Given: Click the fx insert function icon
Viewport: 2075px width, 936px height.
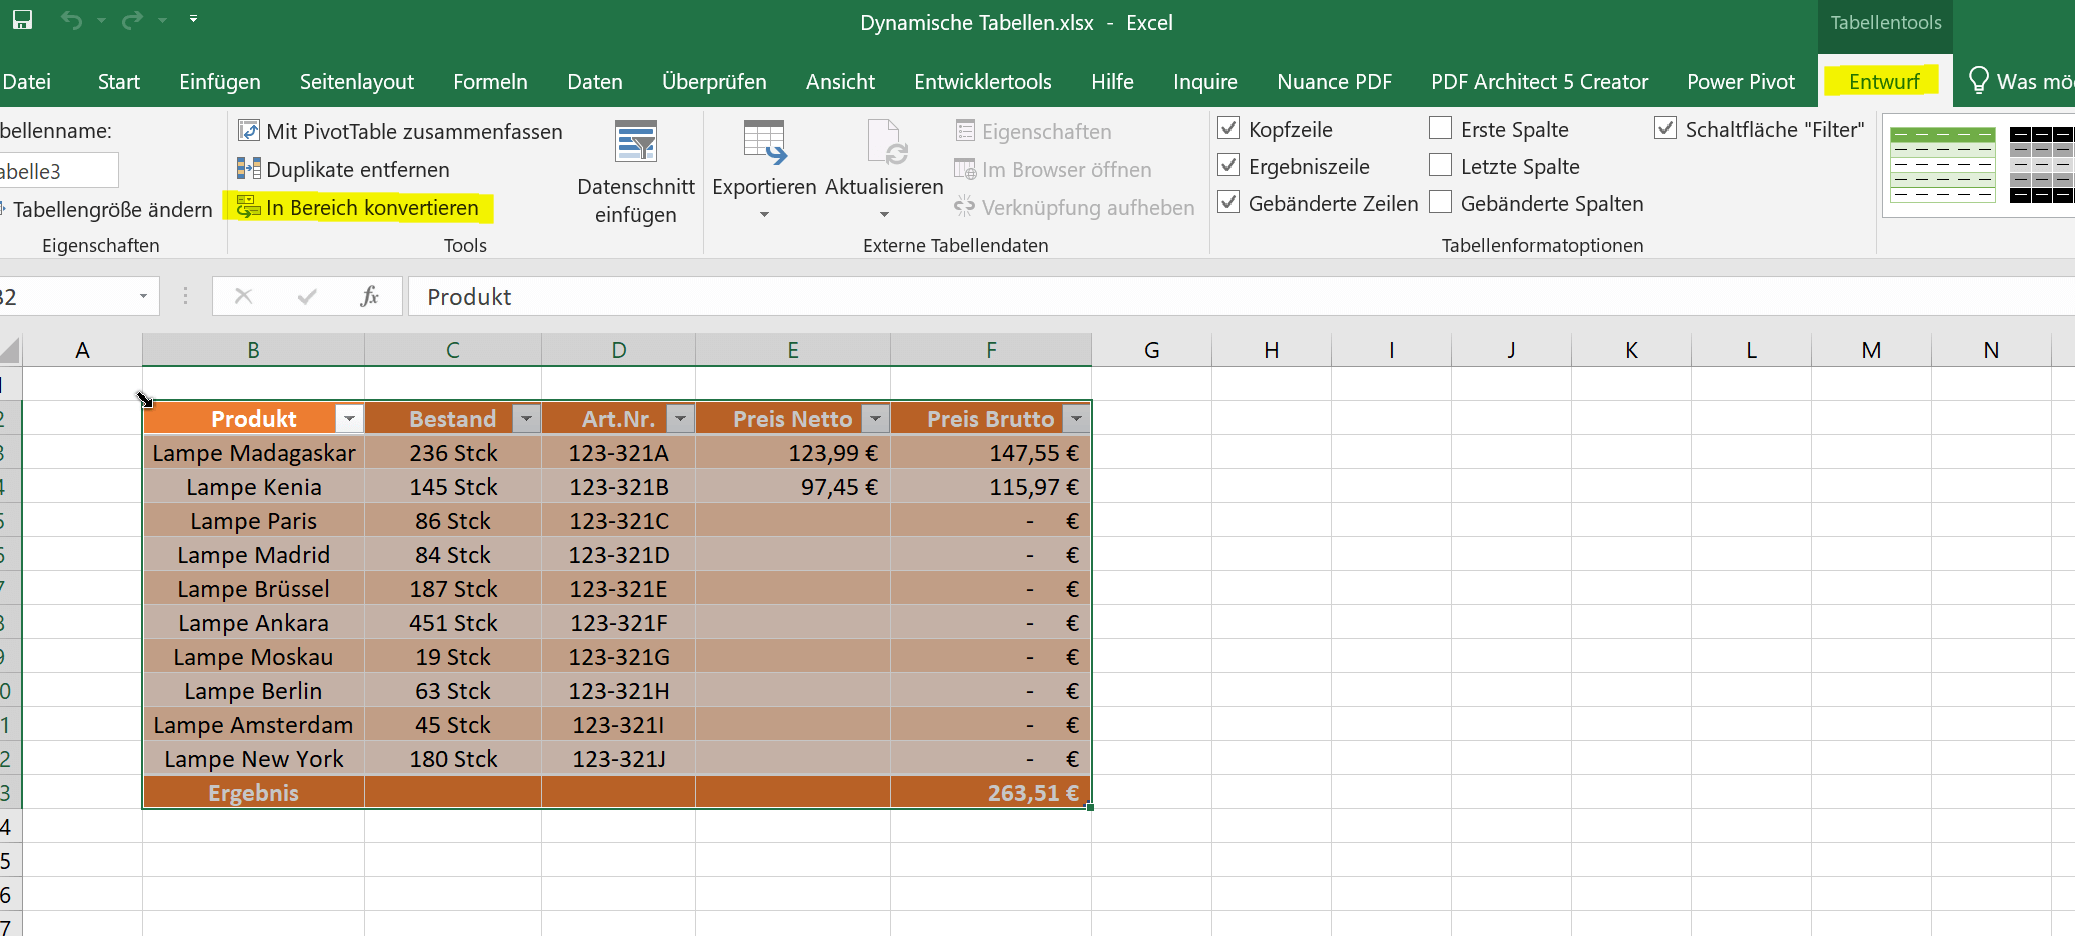Looking at the screenshot, I should 369,296.
